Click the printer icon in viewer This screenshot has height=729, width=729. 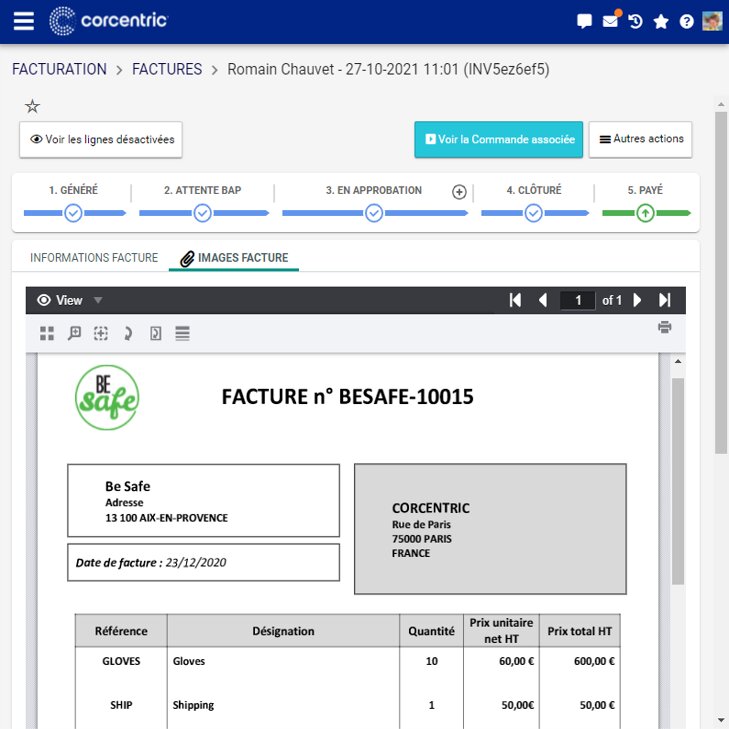664,327
